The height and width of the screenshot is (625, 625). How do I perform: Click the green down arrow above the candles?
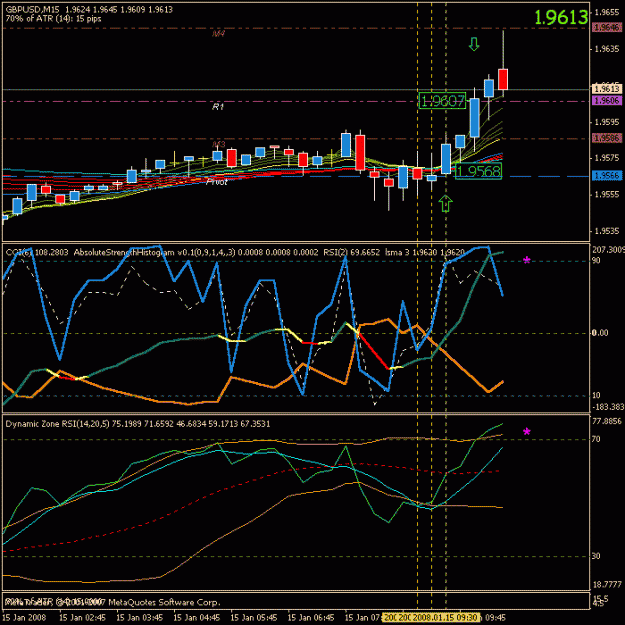pyautogui.click(x=474, y=44)
